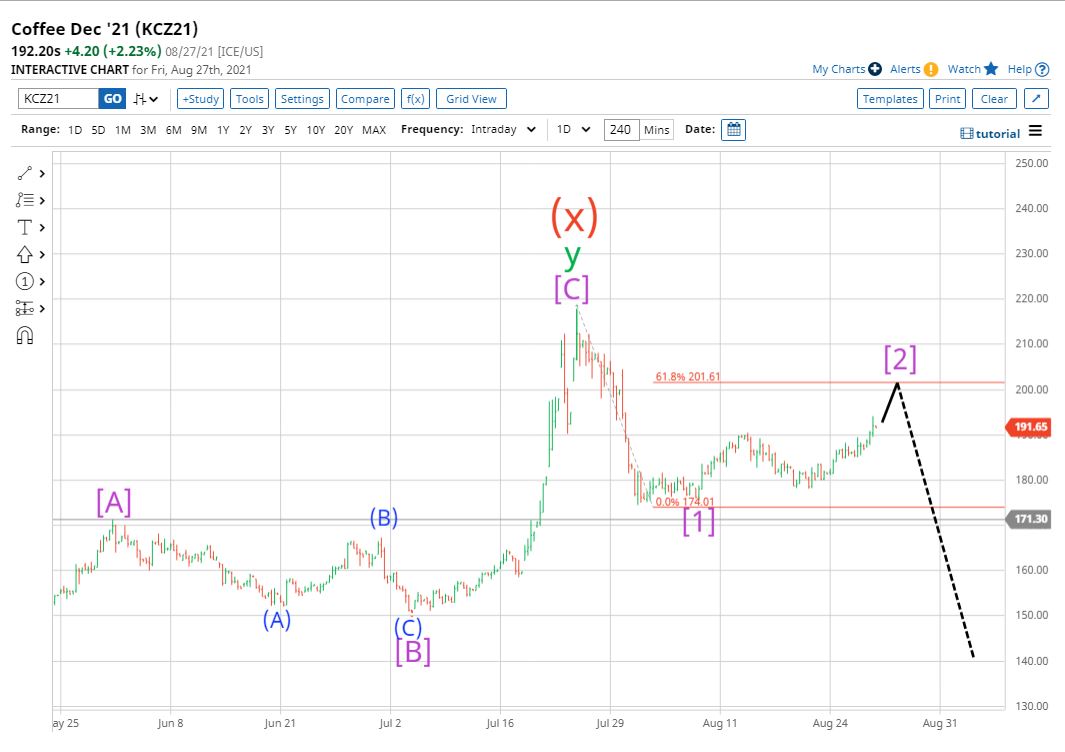Switch to Grid View

point(471,99)
